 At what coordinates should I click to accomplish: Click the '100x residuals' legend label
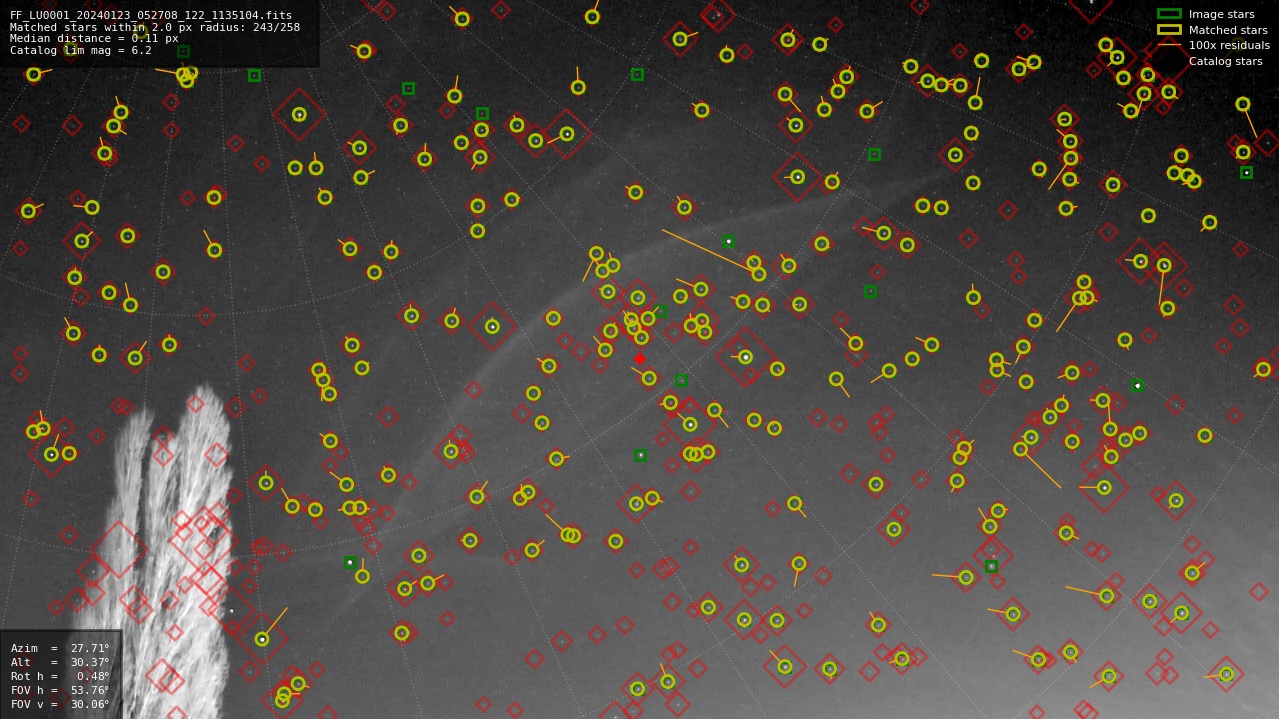coord(1229,45)
